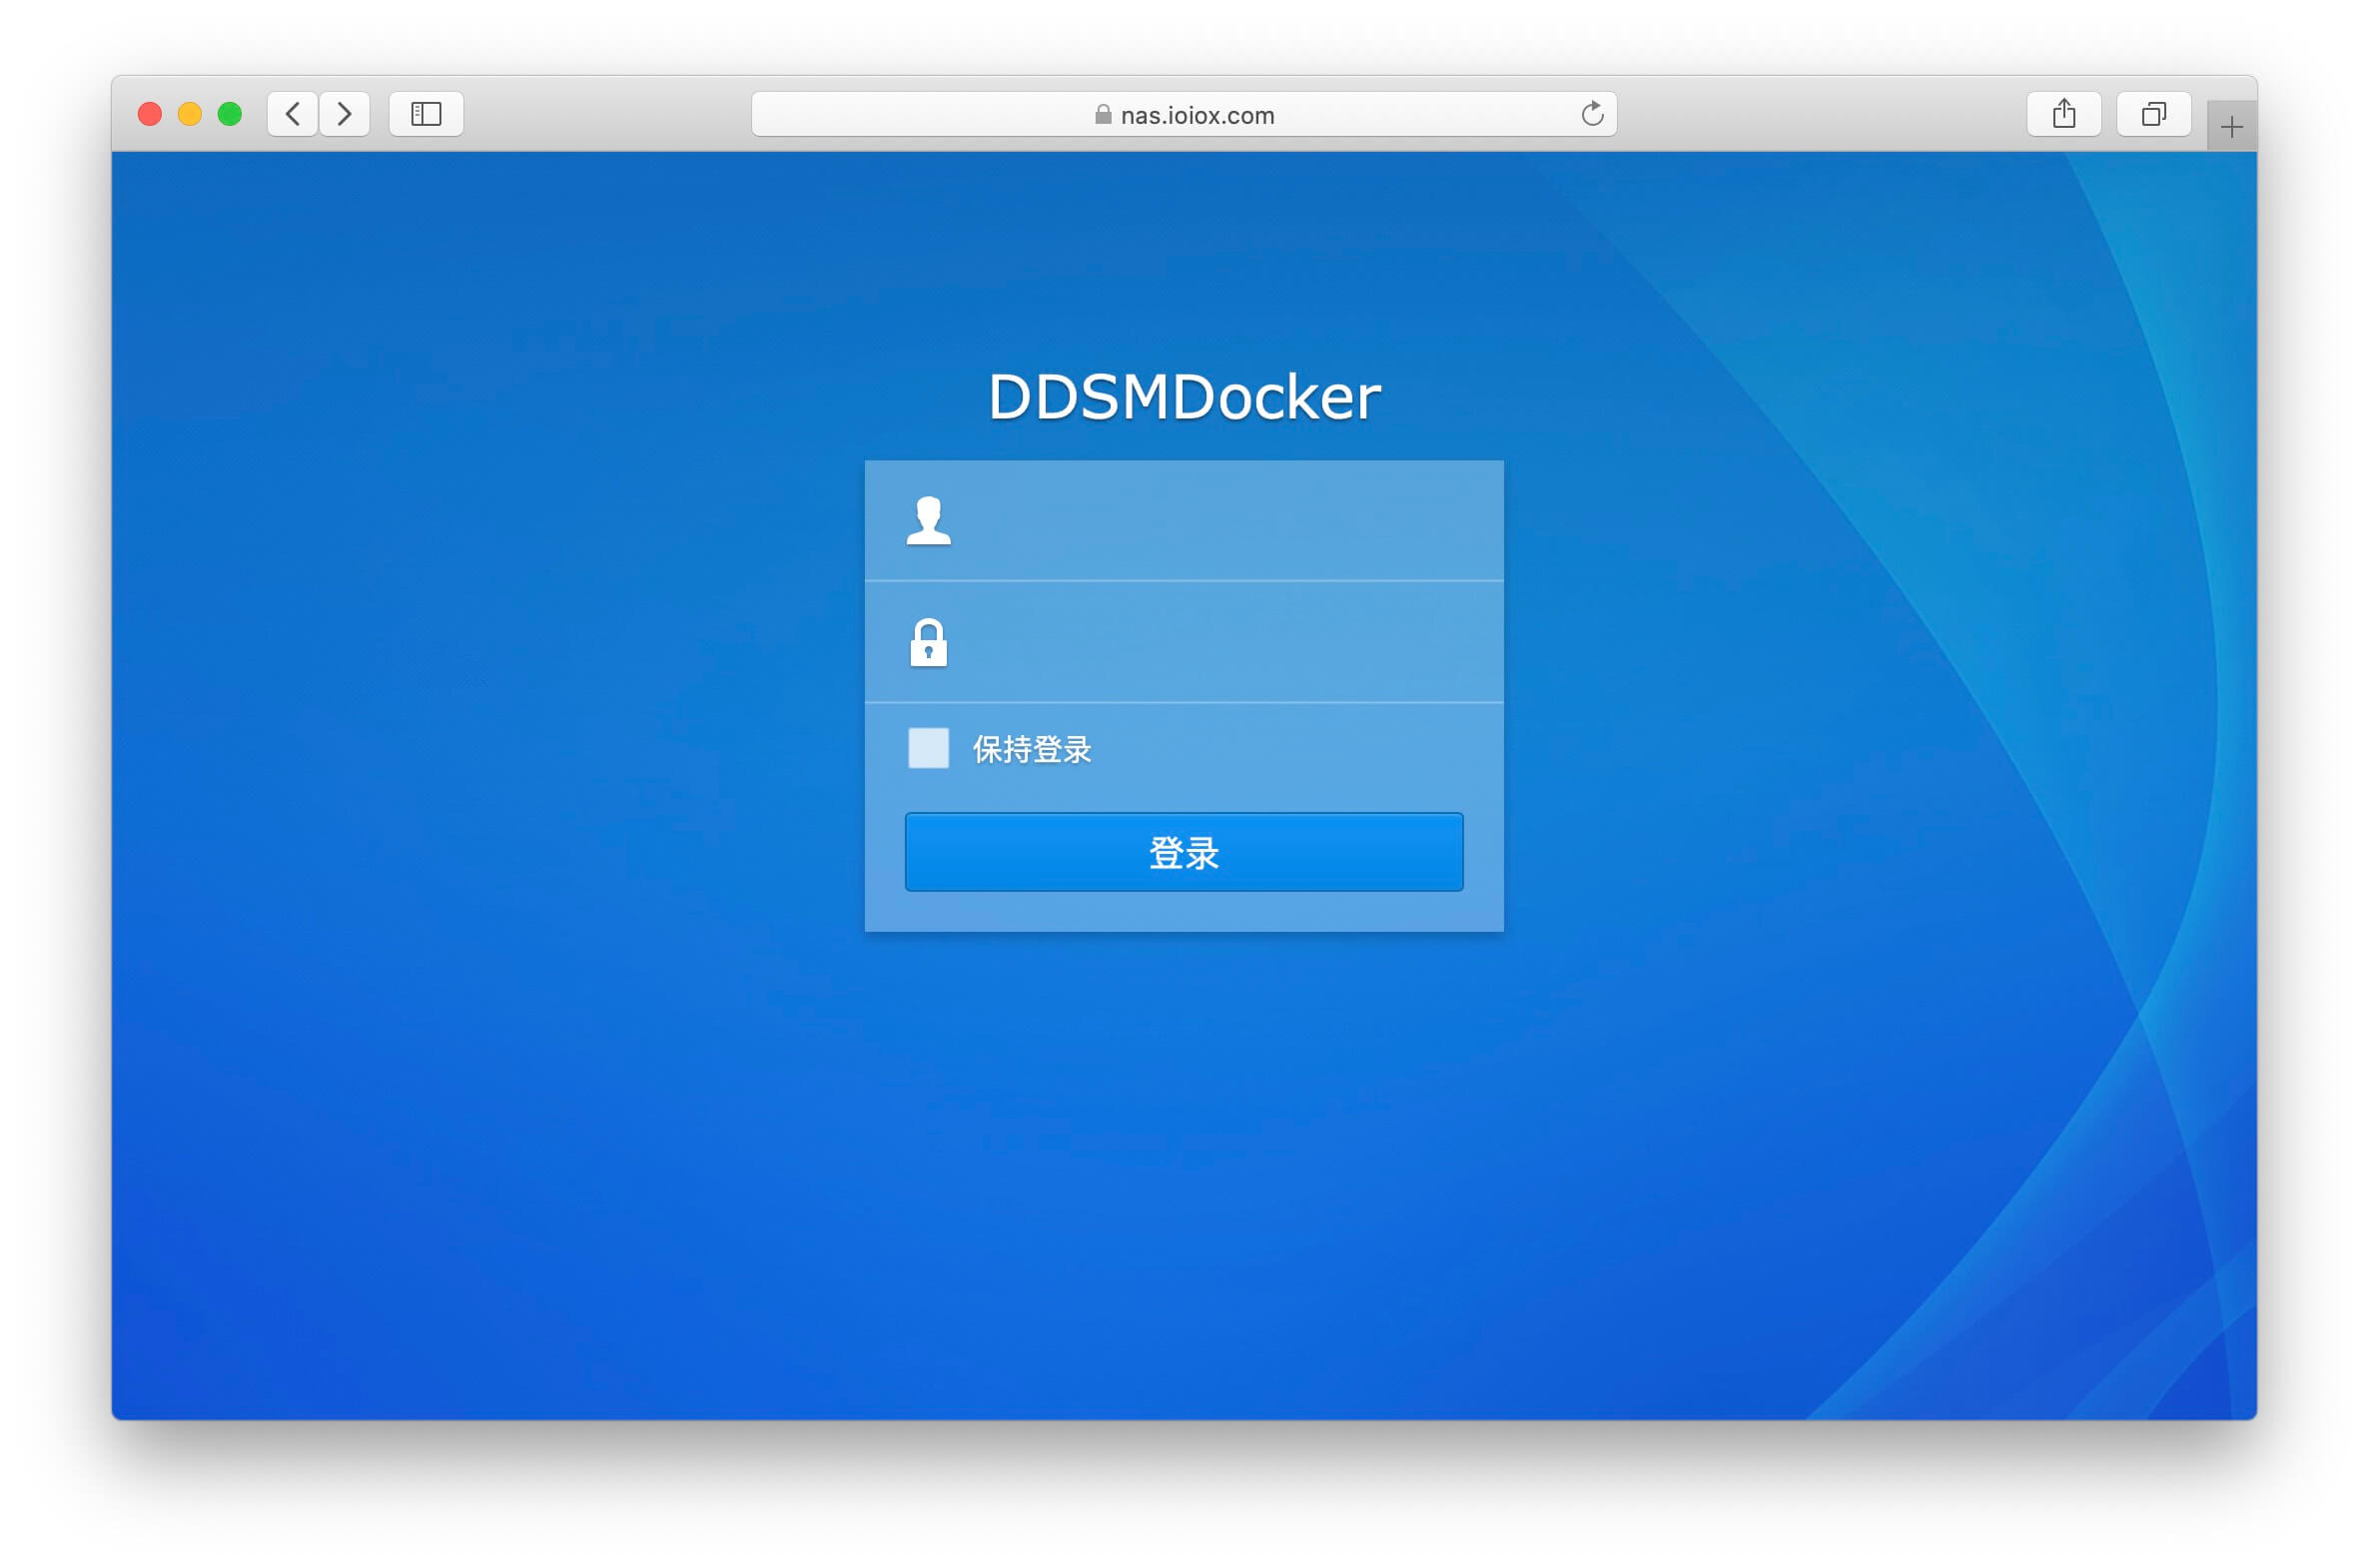The width and height of the screenshot is (2369, 1568).
Task: Click the green fullscreen window button
Action: [230, 114]
